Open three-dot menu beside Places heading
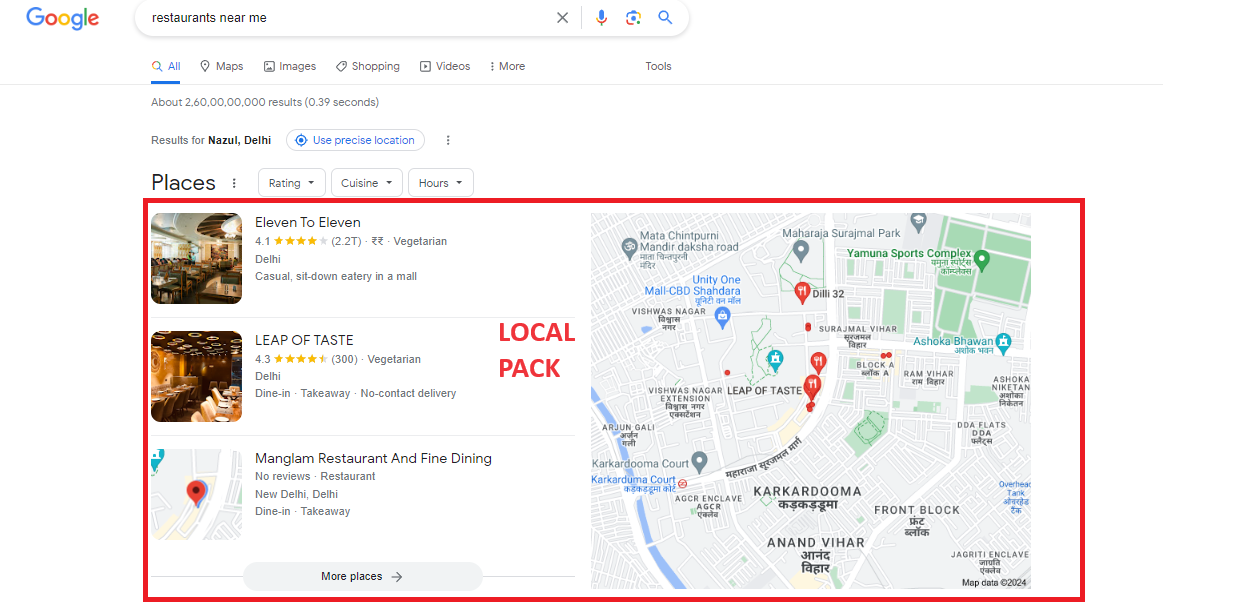 click(234, 183)
